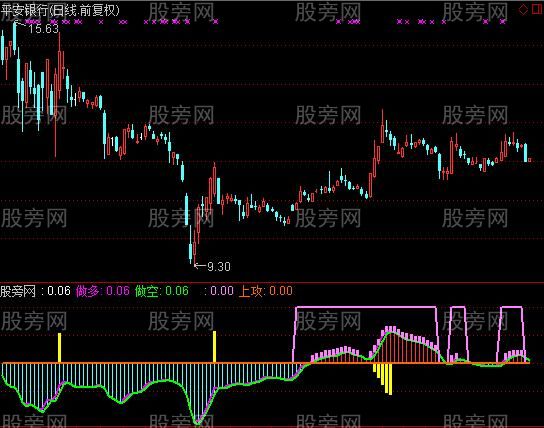Click the red square icon at chart corner

click(x=537, y=9)
